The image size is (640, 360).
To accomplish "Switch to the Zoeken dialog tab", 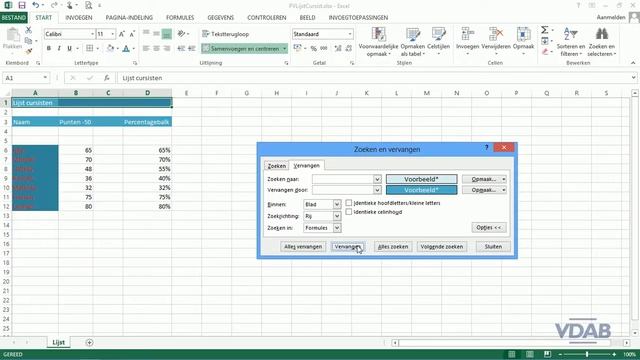I will pos(276,166).
